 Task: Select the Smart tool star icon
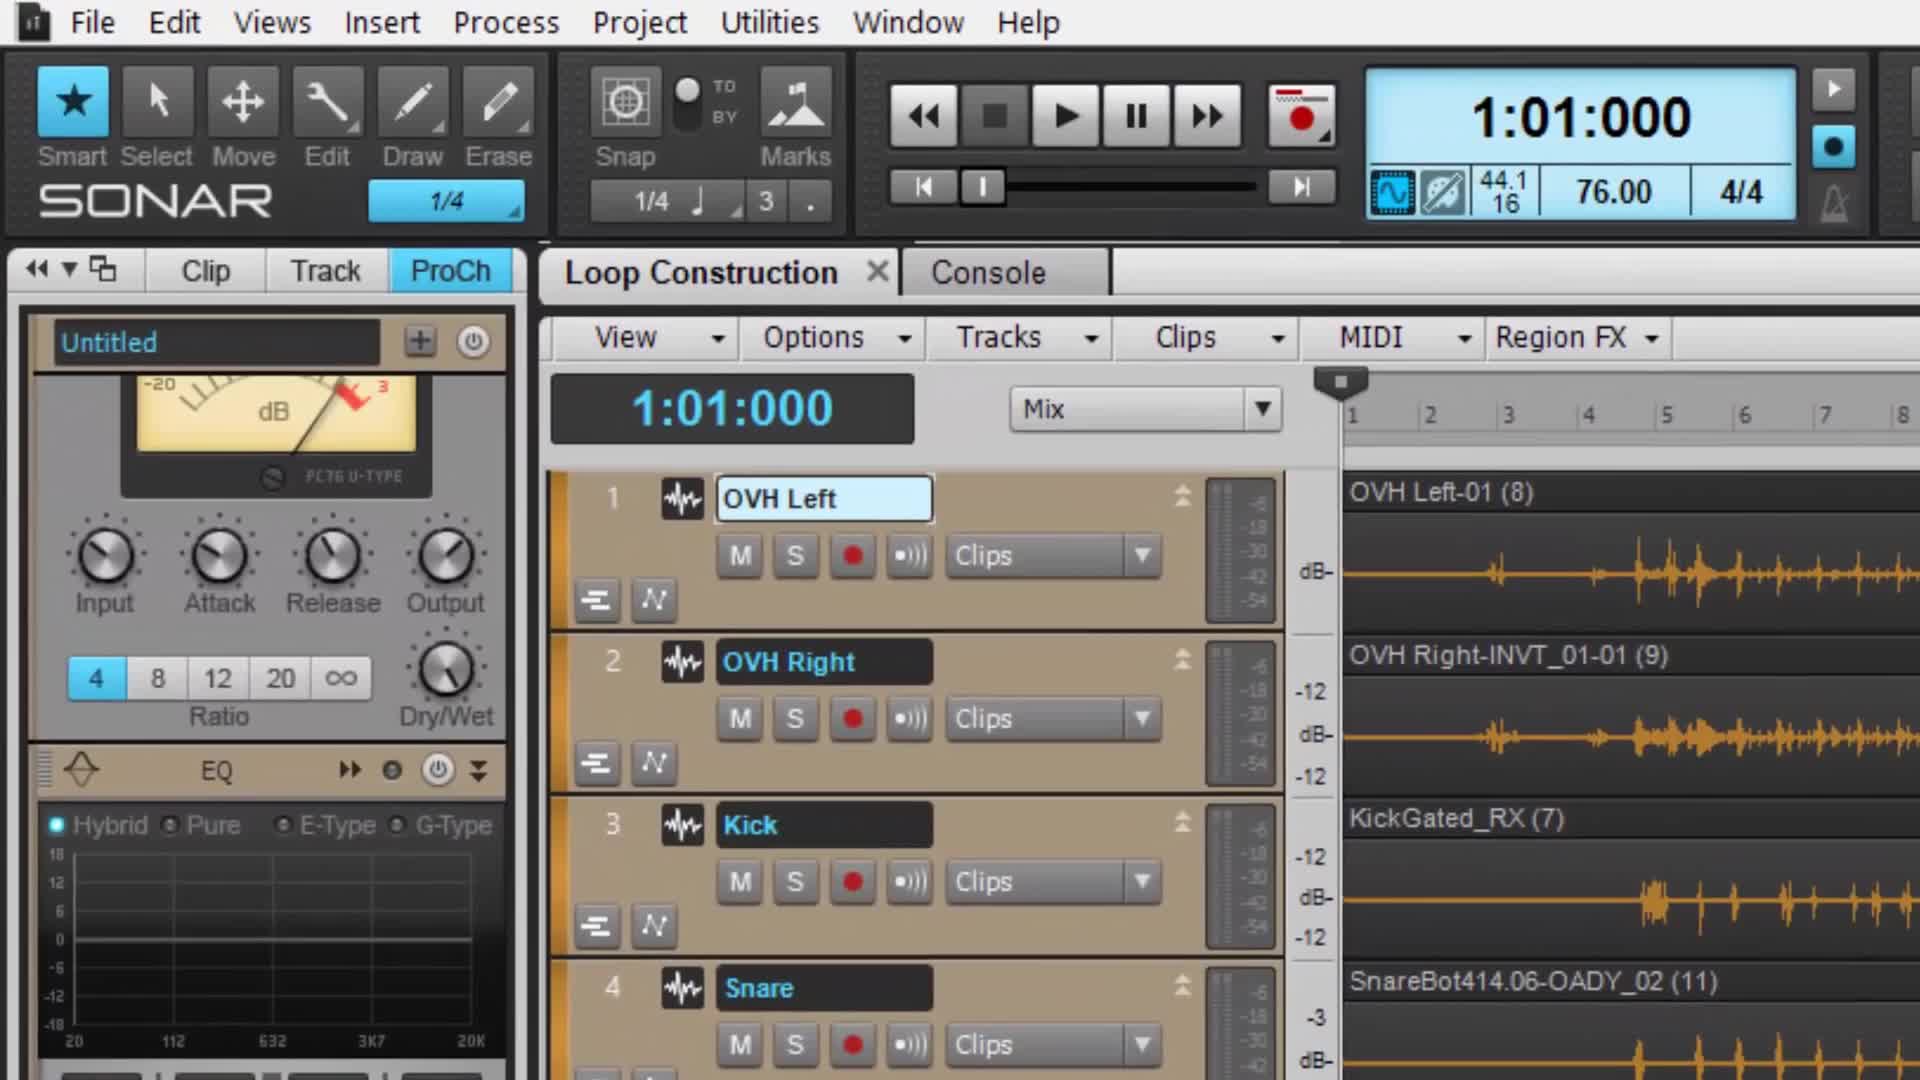73,102
